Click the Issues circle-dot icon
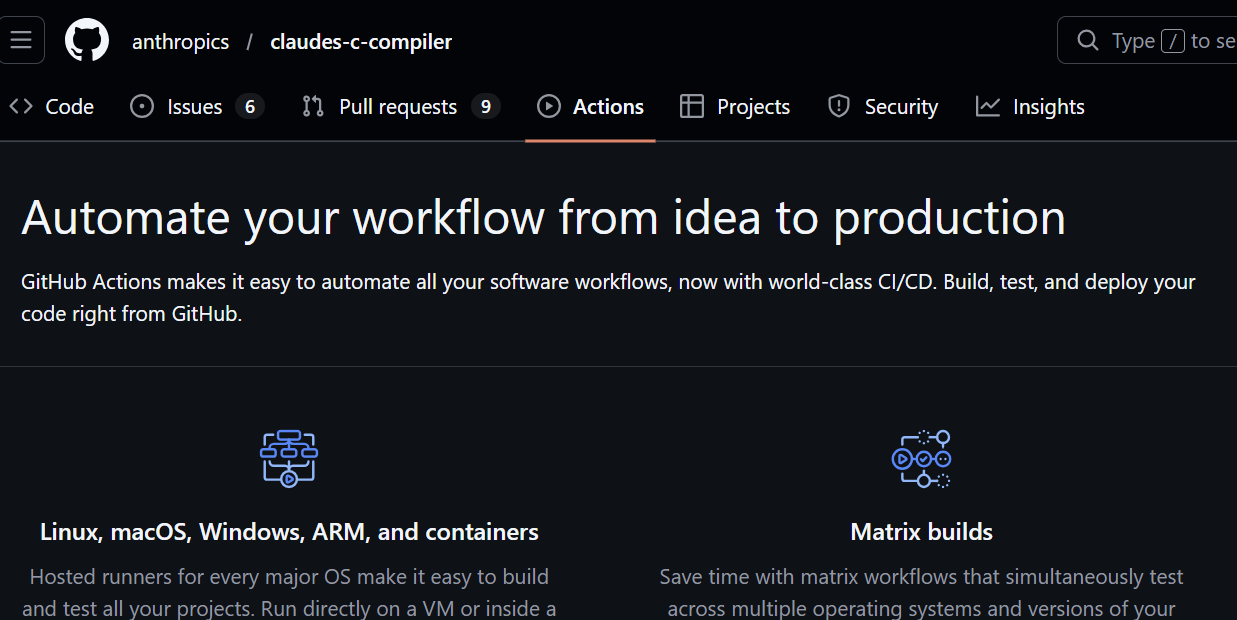The image size is (1237, 620). click(x=142, y=107)
